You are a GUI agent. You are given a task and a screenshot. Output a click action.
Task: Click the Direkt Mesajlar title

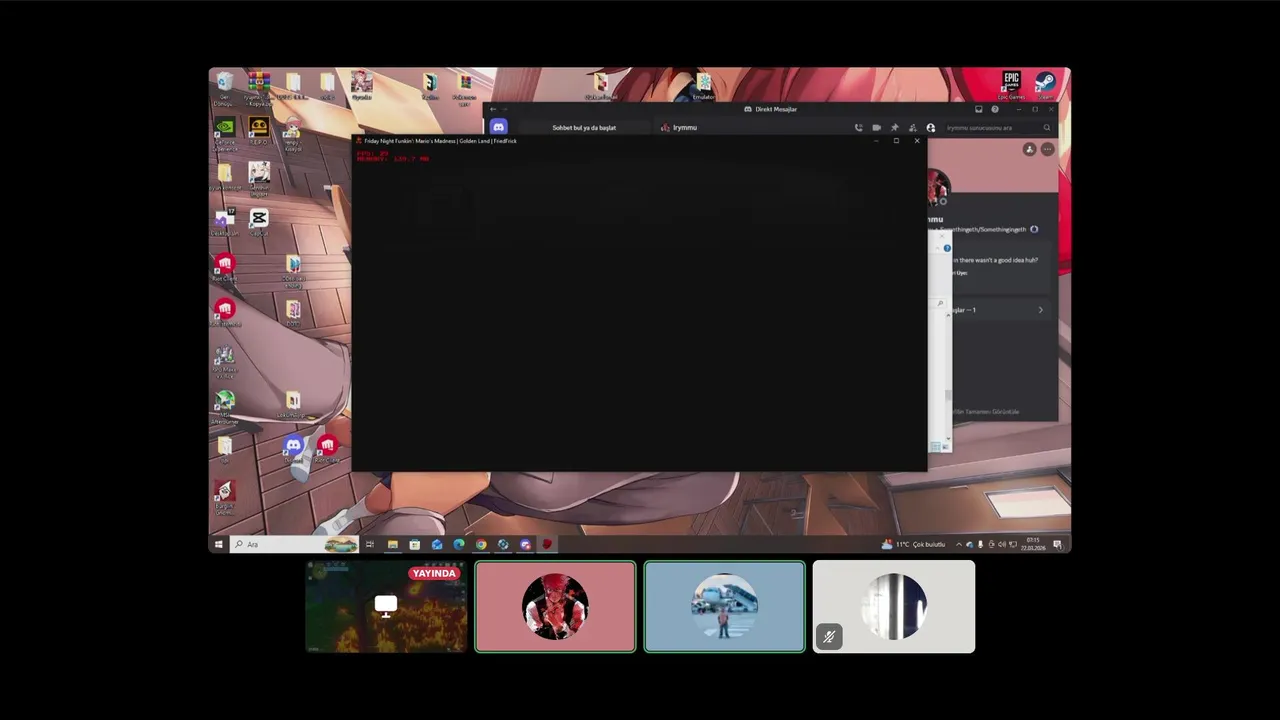(x=776, y=109)
